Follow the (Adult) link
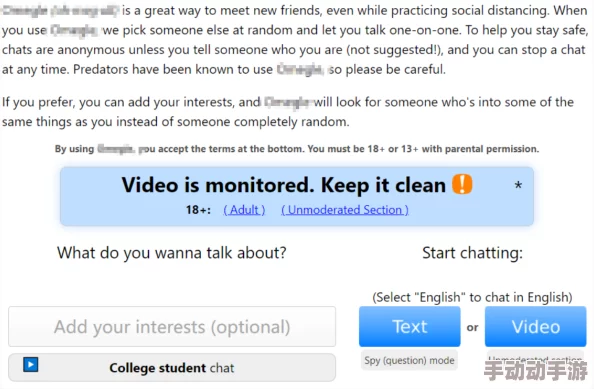This screenshot has height=389, width=594. 244,210
